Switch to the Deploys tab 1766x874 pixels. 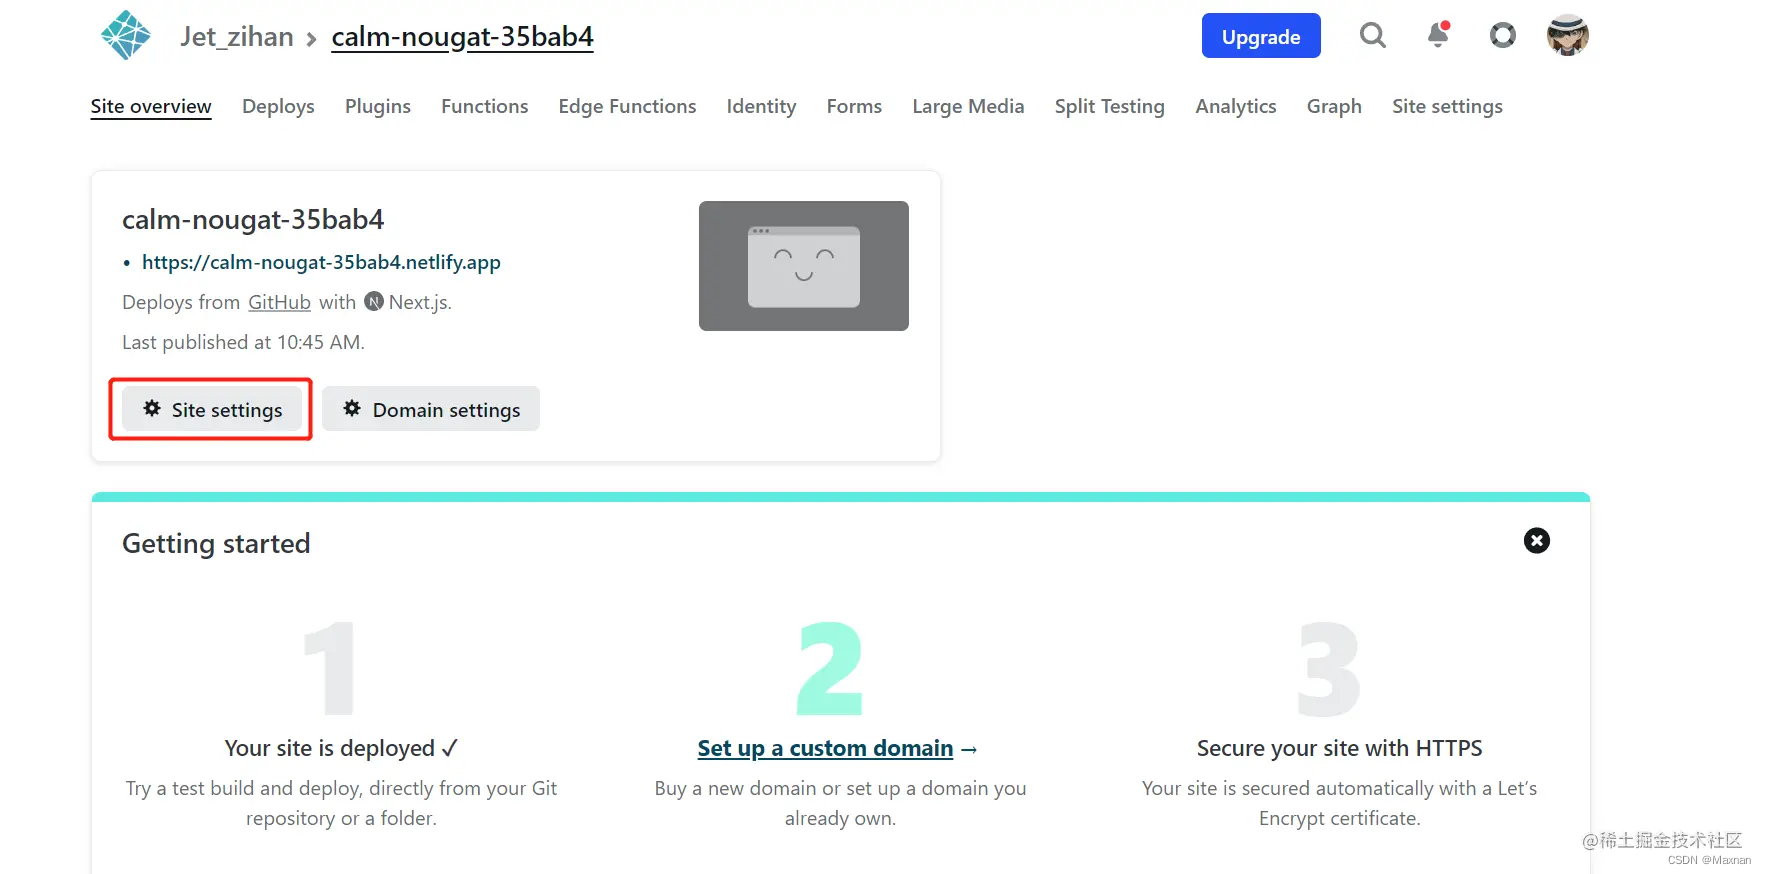tap(278, 106)
